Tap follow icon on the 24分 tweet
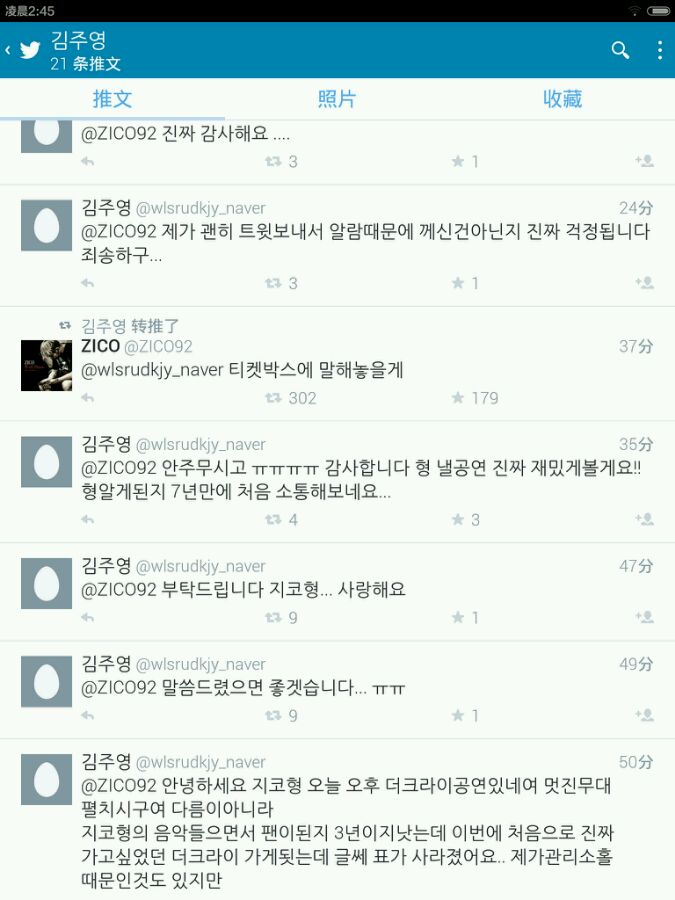675x900 pixels. click(645, 282)
